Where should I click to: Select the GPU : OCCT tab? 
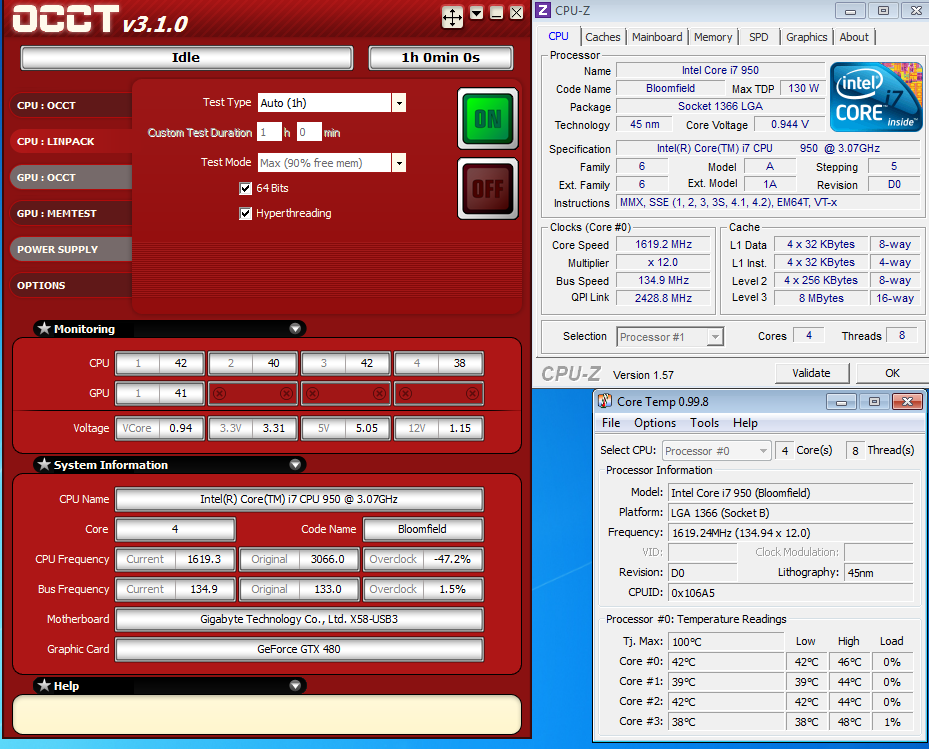71,177
